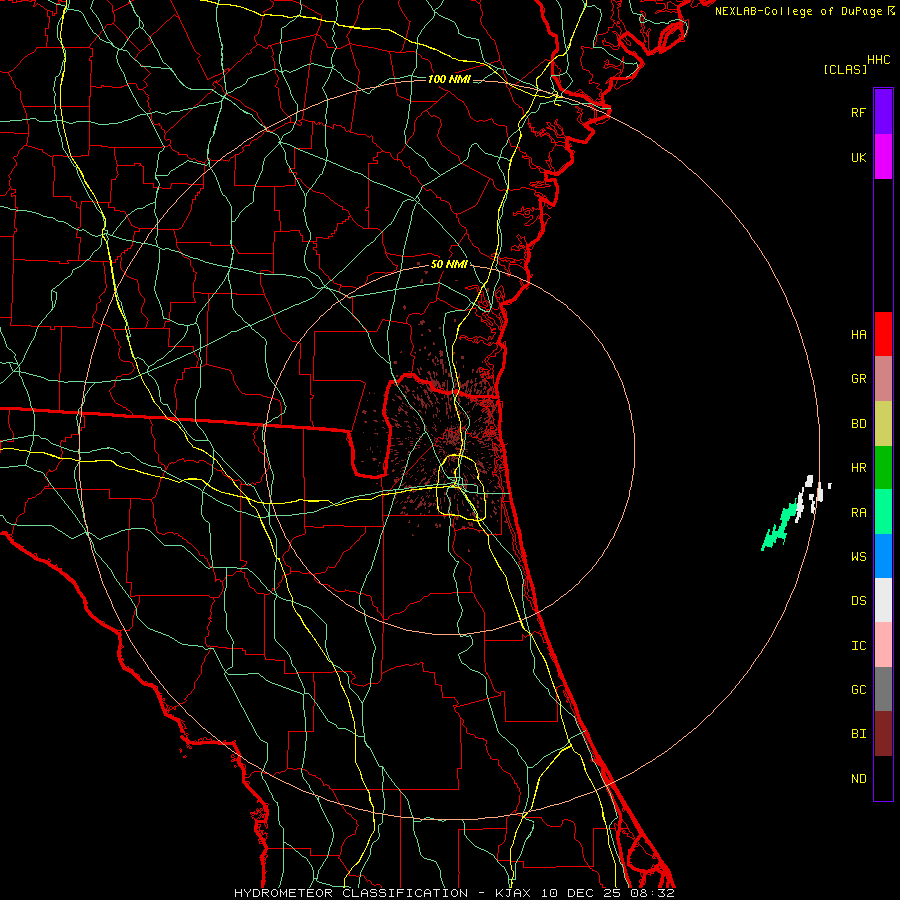Click the green rain echo offshore
The width and height of the screenshot is (900, 900).
[779, 528]
